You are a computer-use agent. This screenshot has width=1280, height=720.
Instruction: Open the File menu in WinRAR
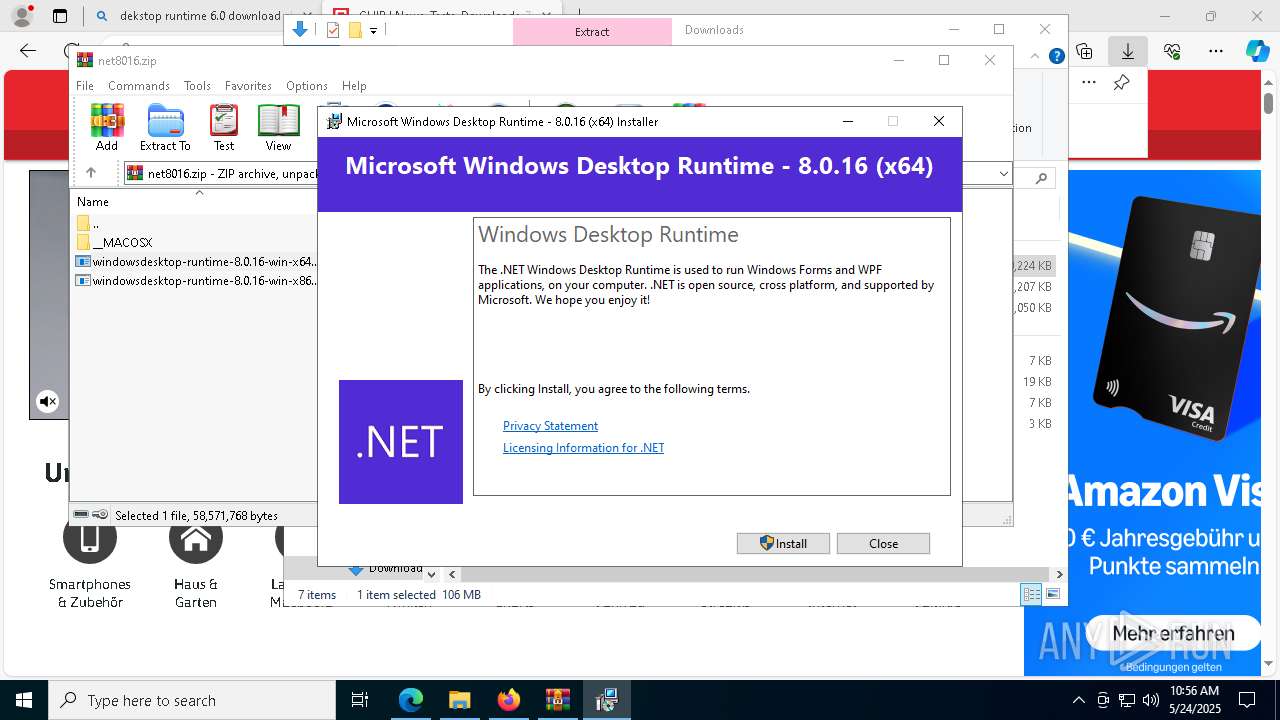click(x=85, y=86)
